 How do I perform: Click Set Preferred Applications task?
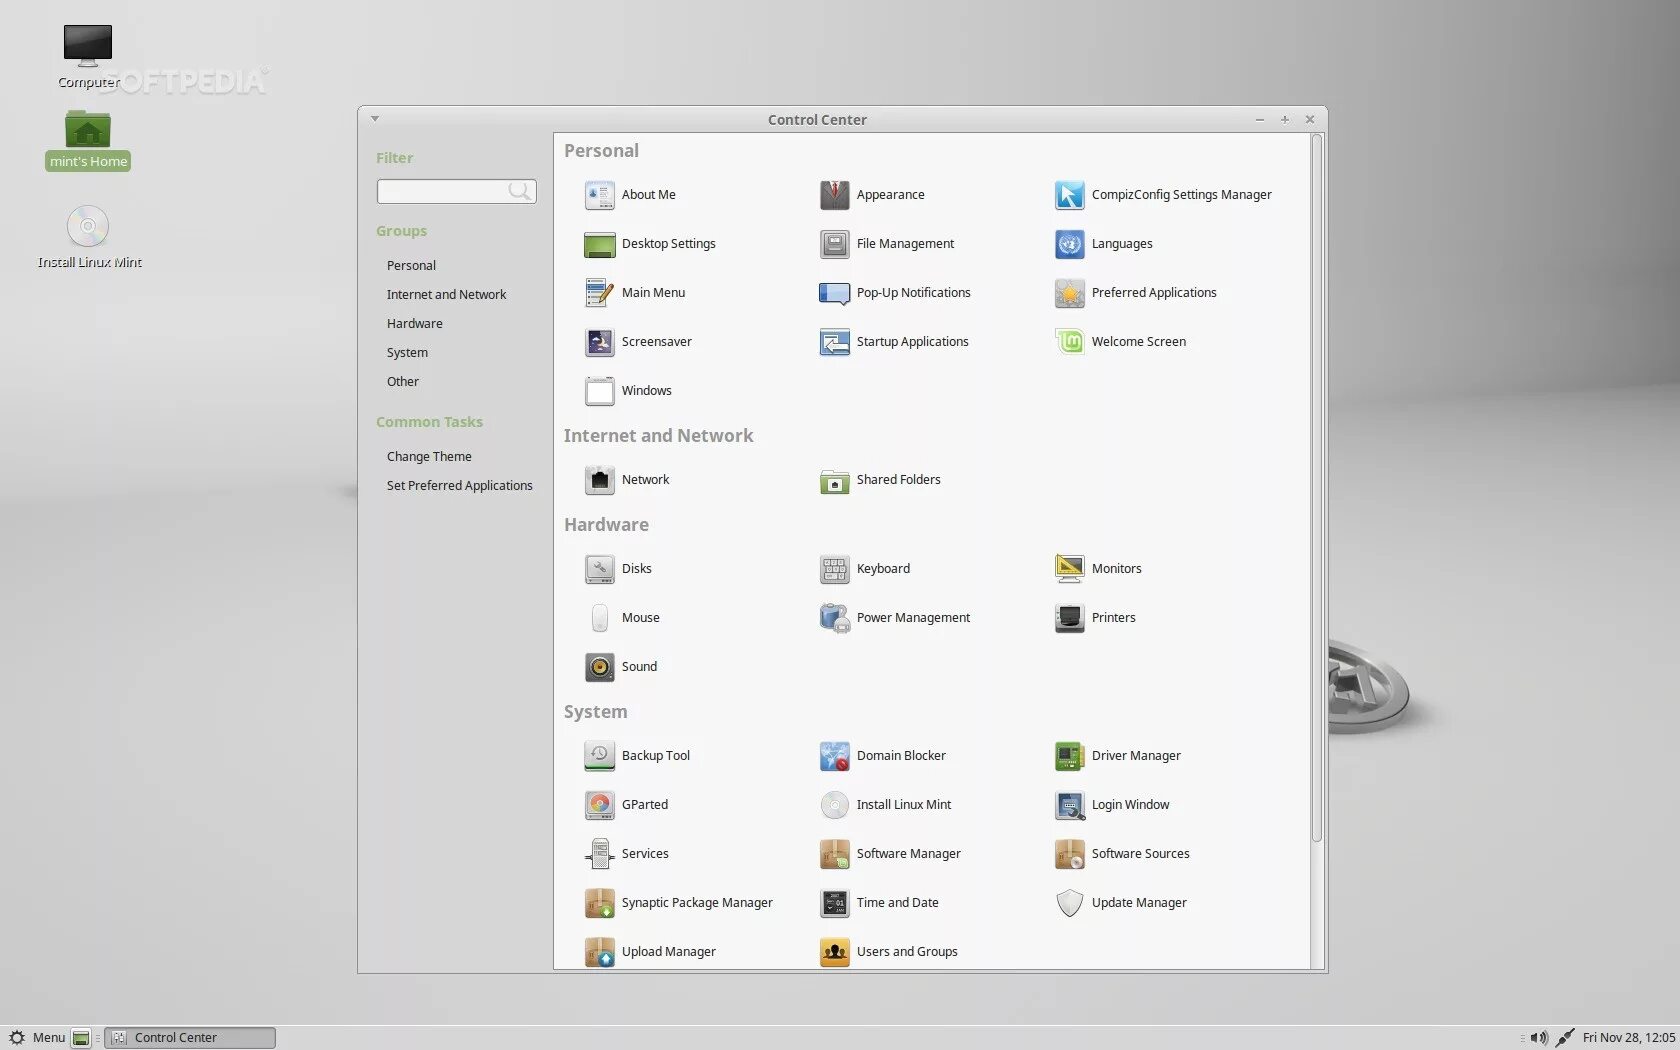pyautogui.click(x=459, y=486)
